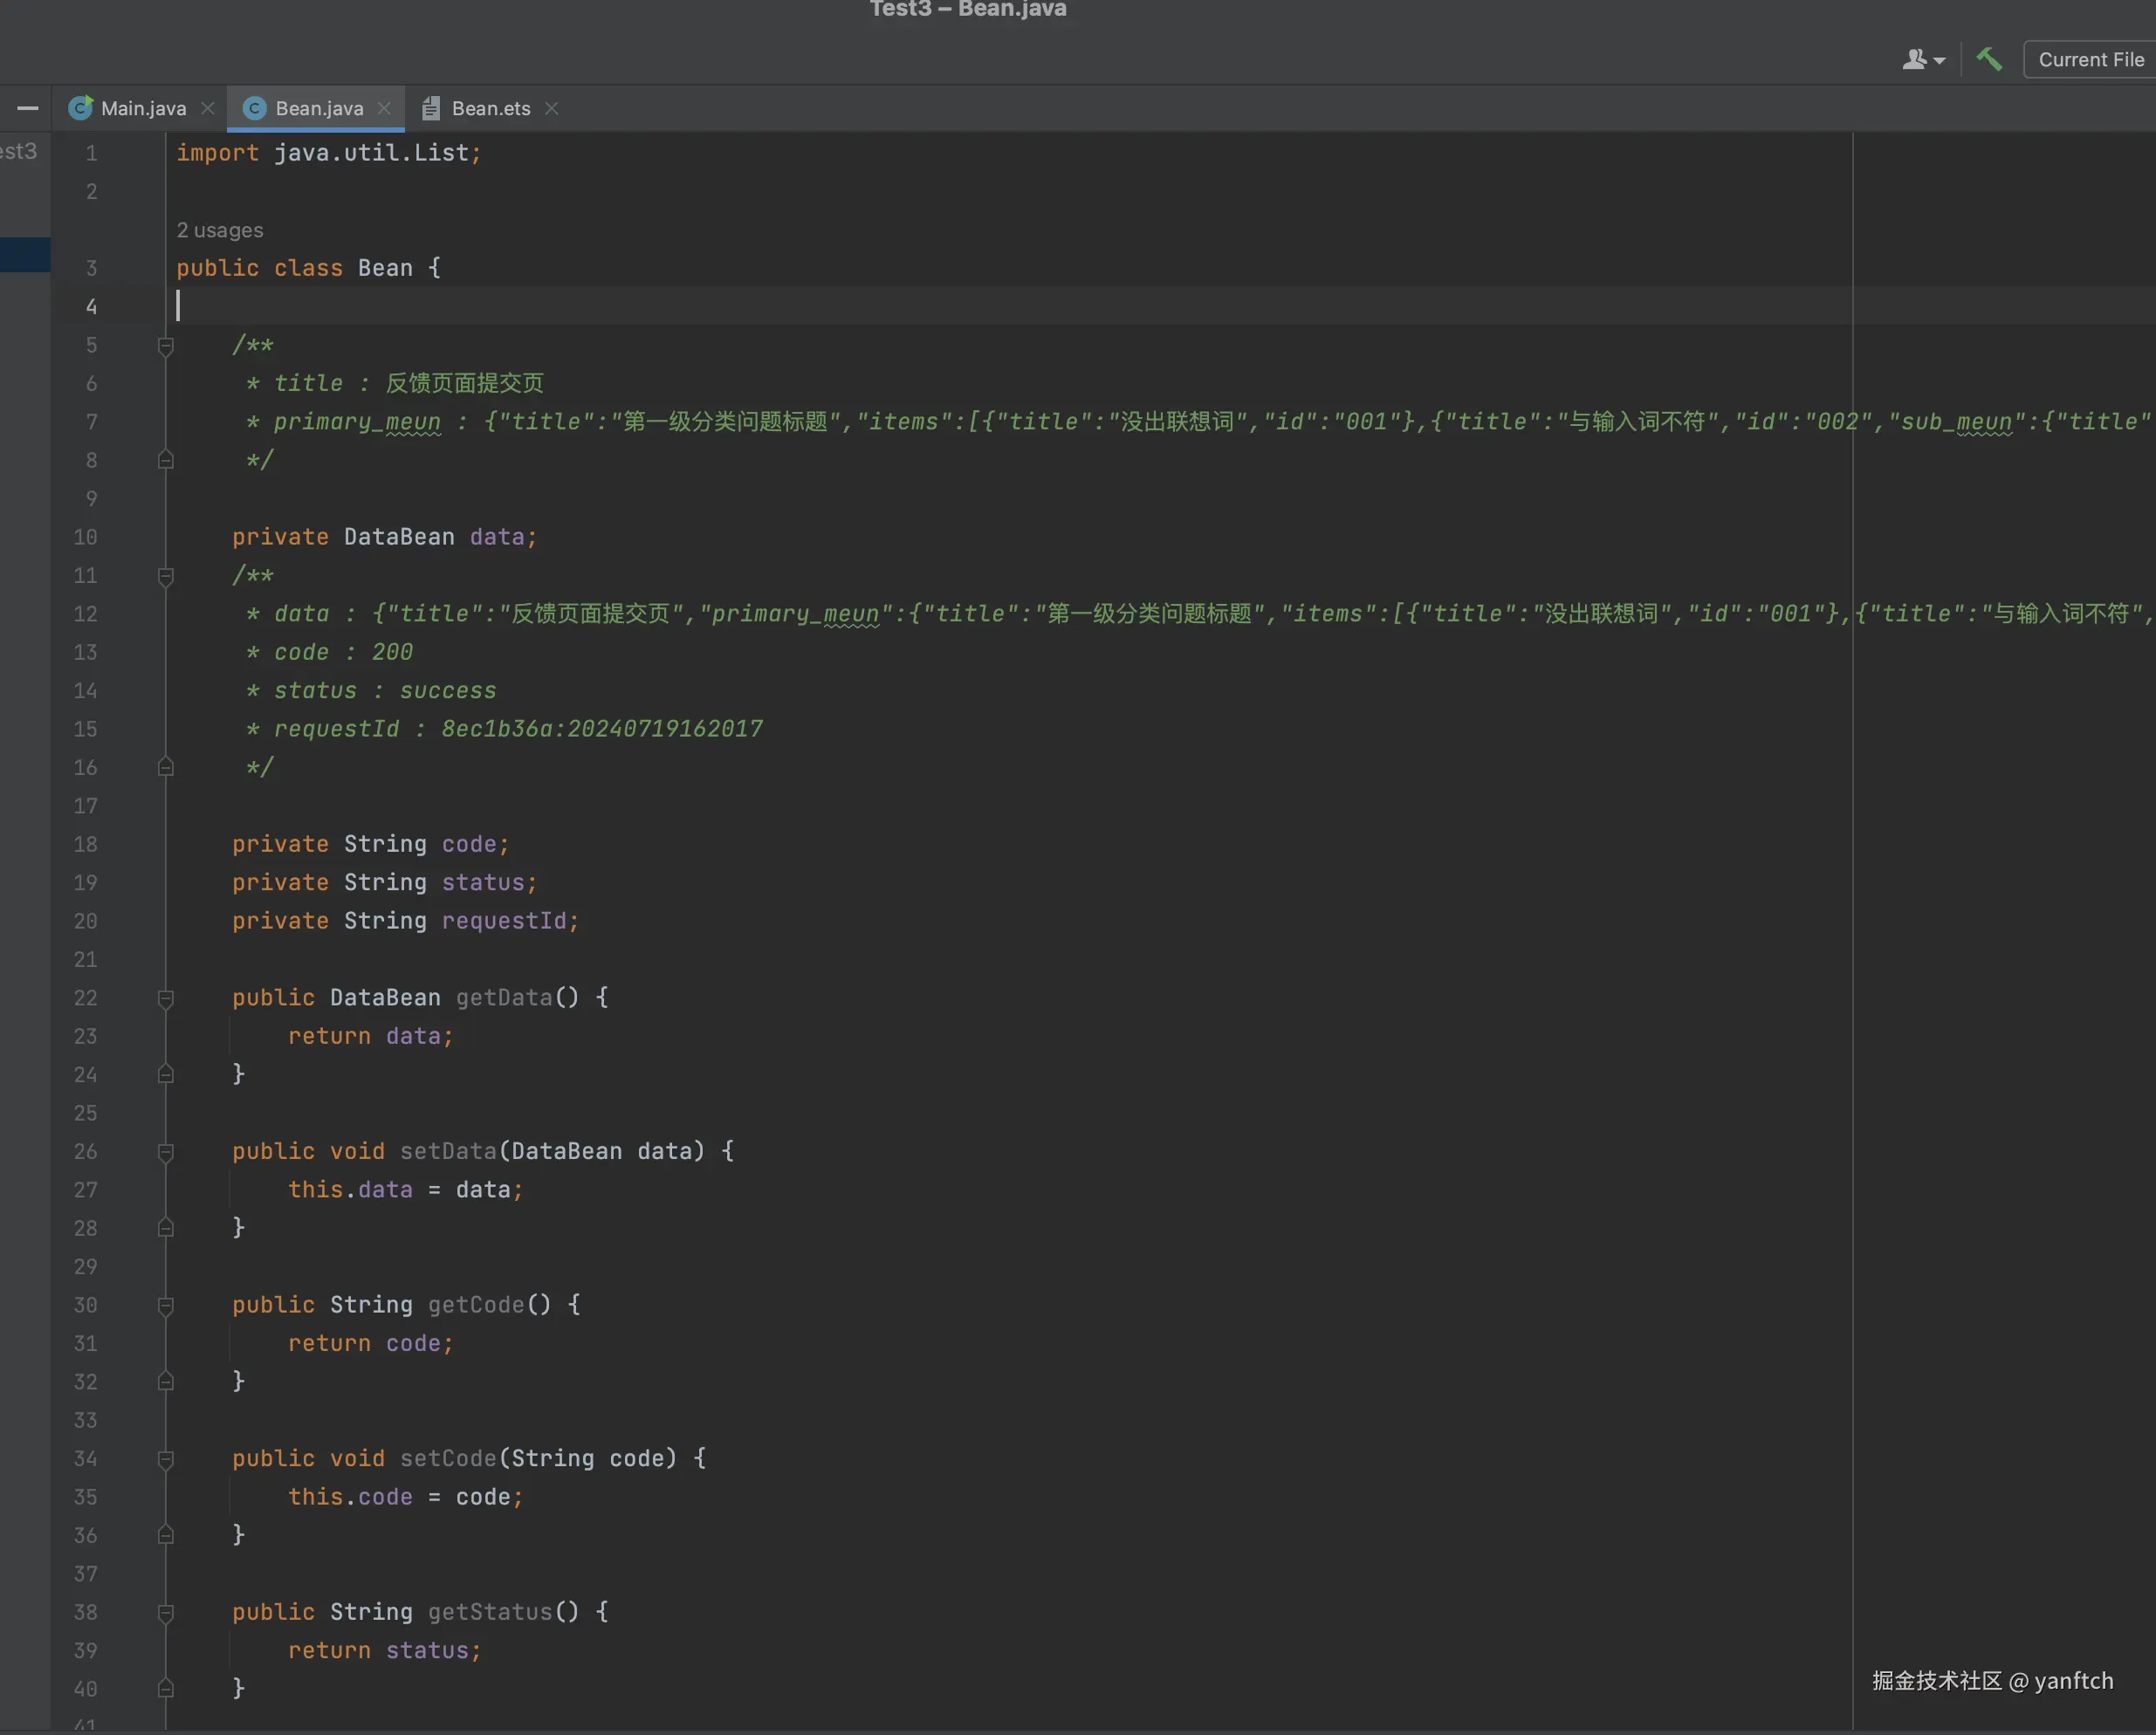2156x1735 pixels.
Task: Click the 2 usages hint link
Action: (220, 230)
